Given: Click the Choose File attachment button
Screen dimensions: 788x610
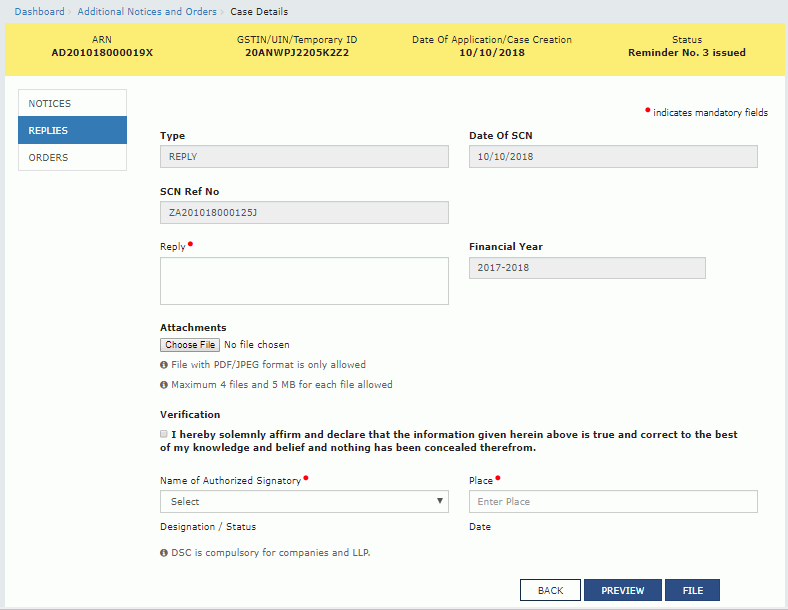Looking at the screenshot, I should click(x=190, y=345).
